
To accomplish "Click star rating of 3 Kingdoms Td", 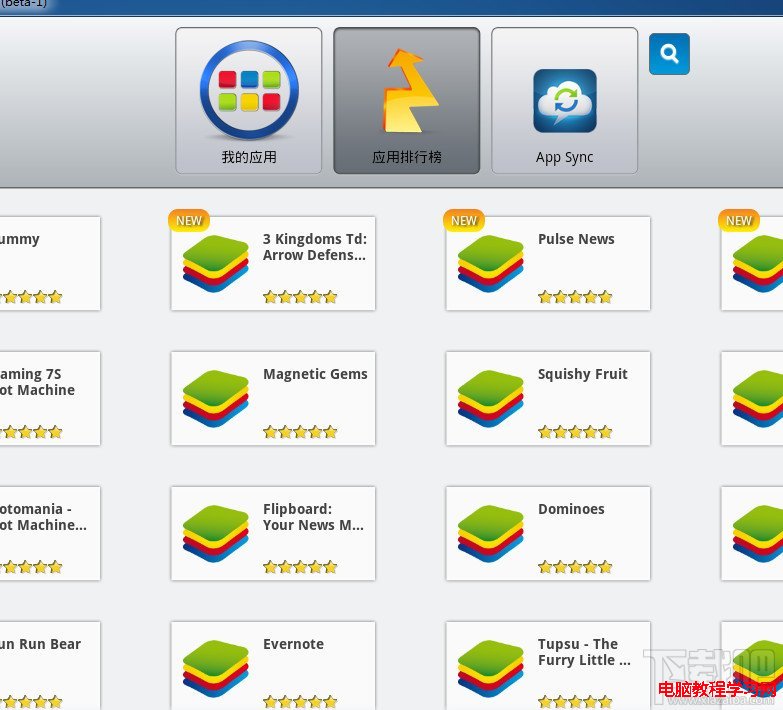I will tap(300, 297).
